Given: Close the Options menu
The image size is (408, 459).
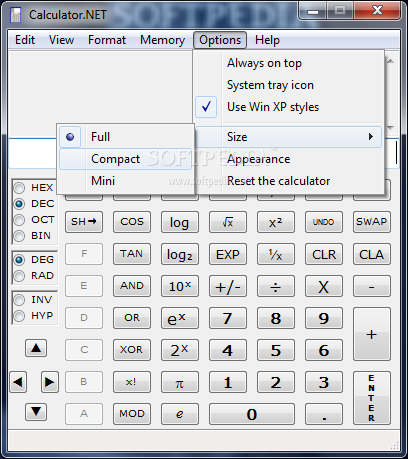Looking at the screenshot, I should [x=220, y=40].
